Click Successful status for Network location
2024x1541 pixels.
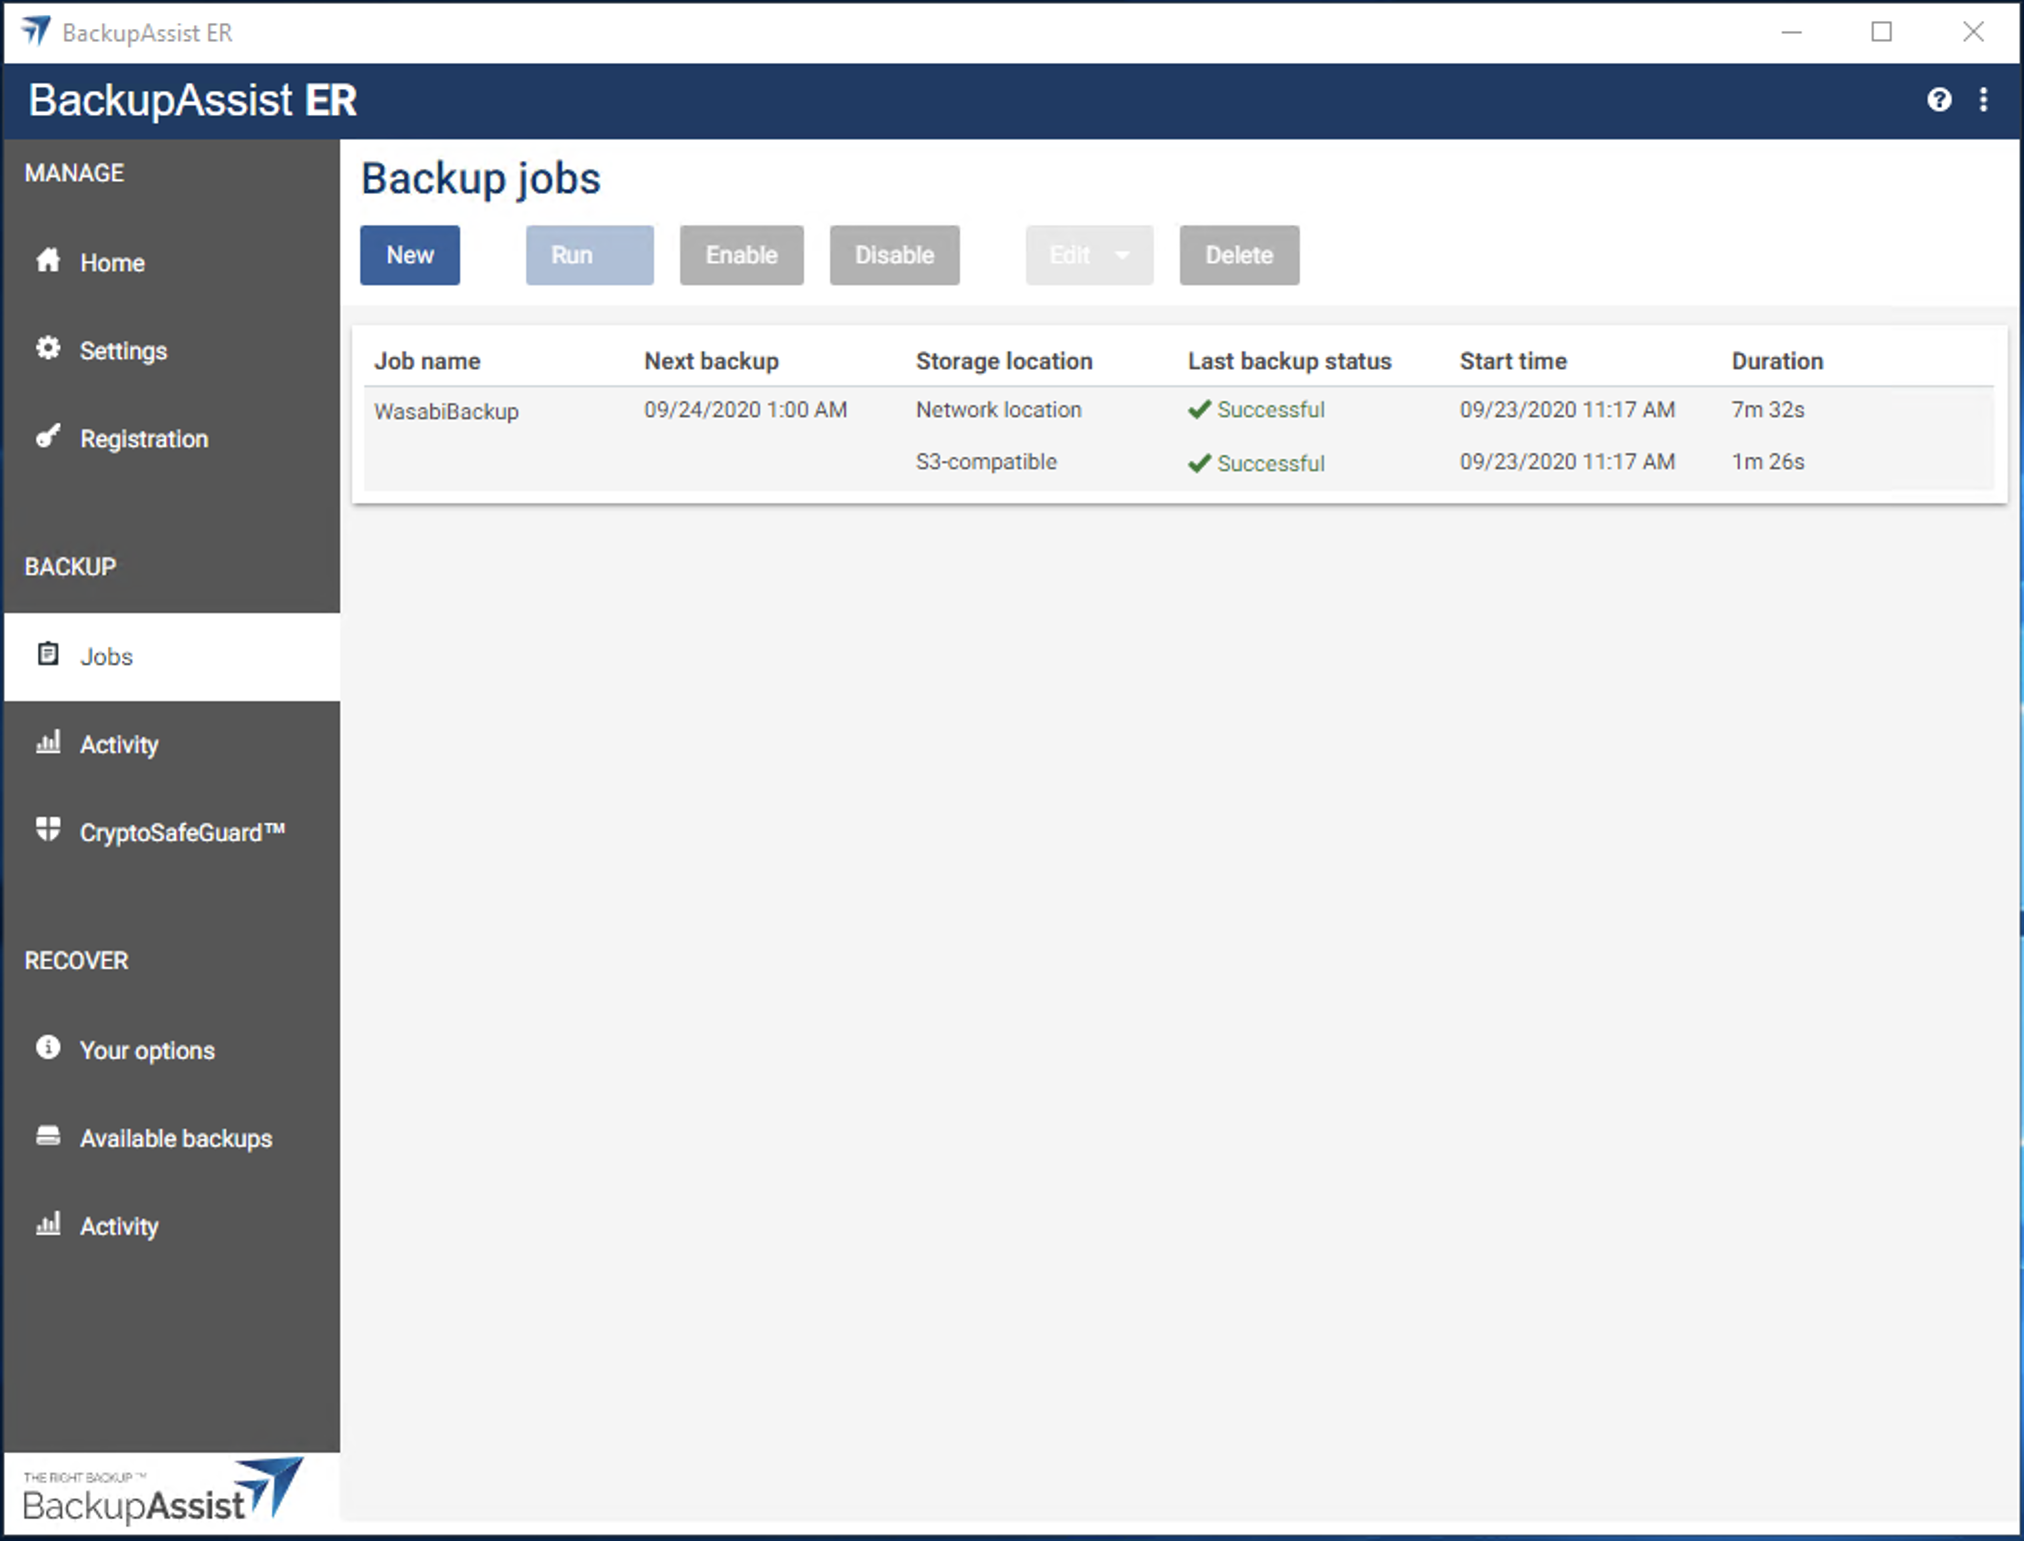pos(1271,410)
